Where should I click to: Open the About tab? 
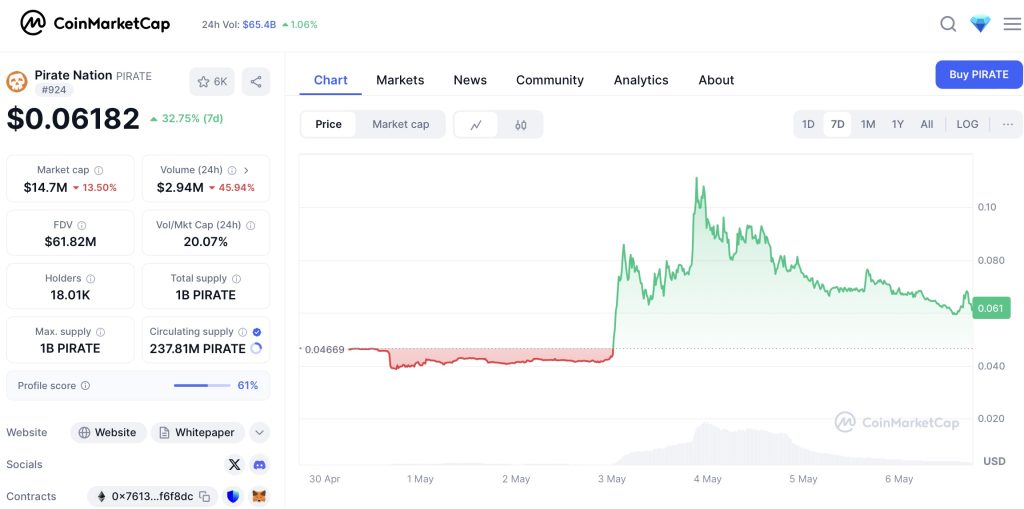pos(716,80)
